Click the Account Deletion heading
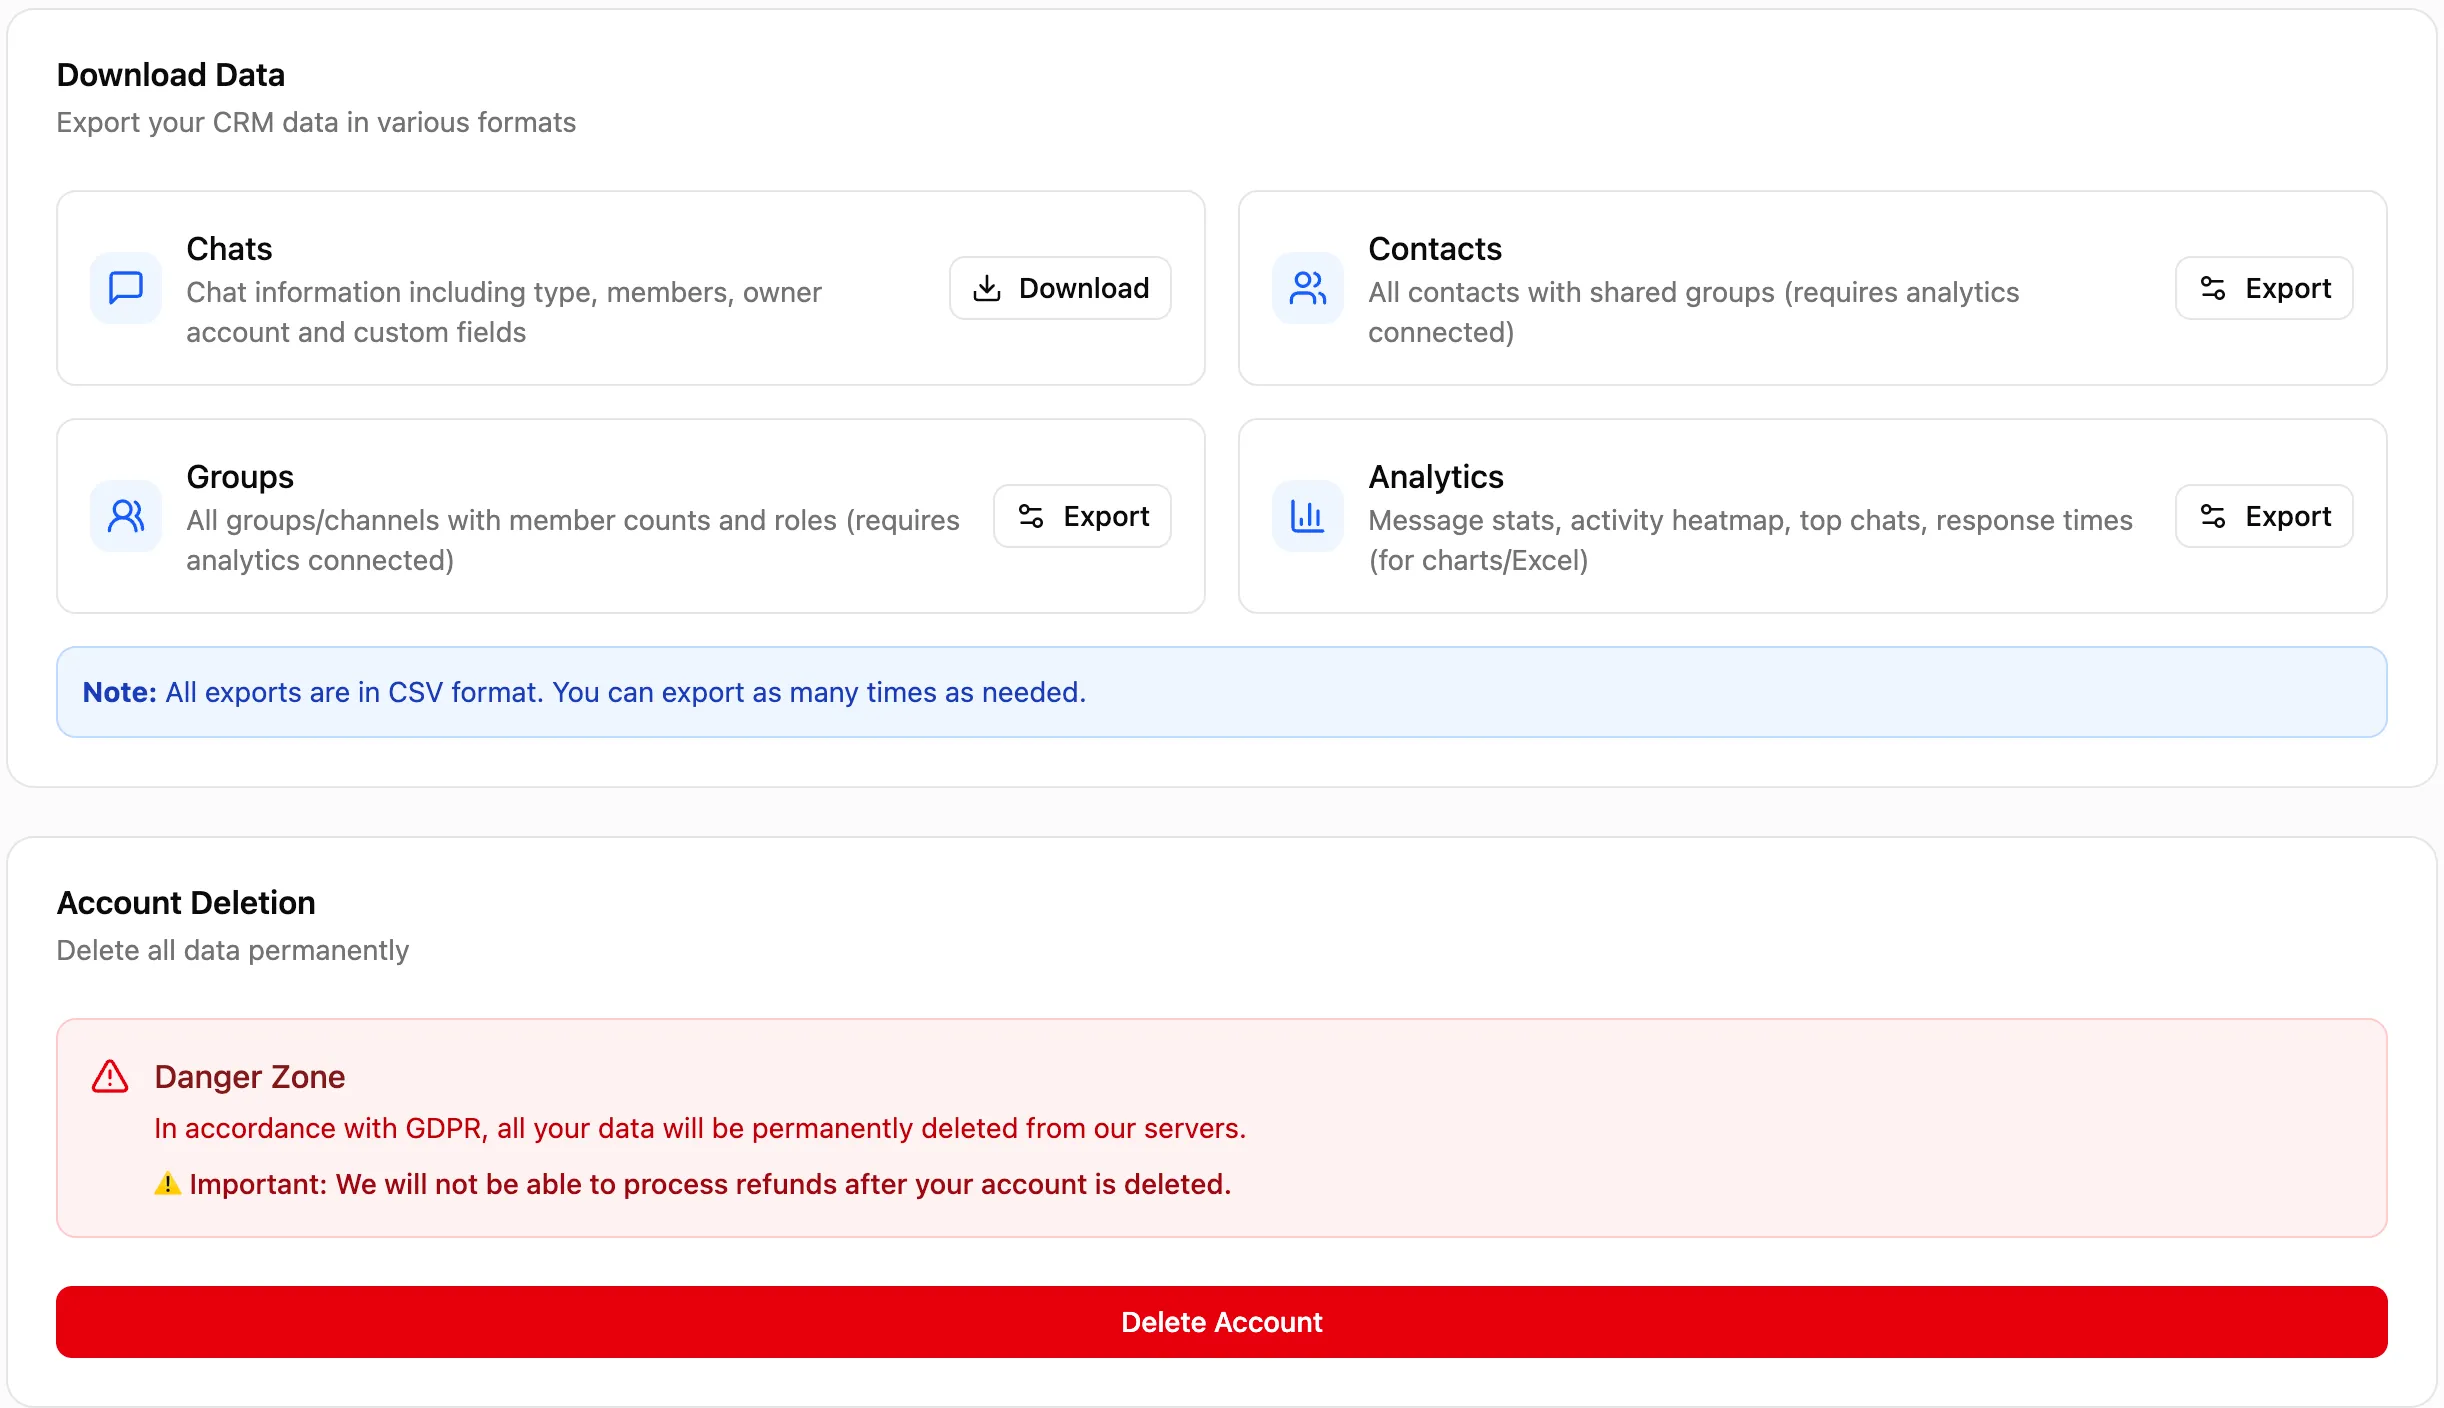This screenshot has height=1408, width=2444. tap(186, 903)
